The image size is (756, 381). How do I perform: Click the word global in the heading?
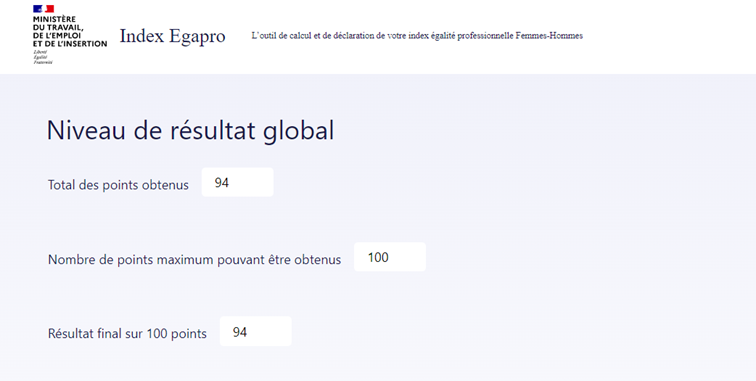(298, 130)
